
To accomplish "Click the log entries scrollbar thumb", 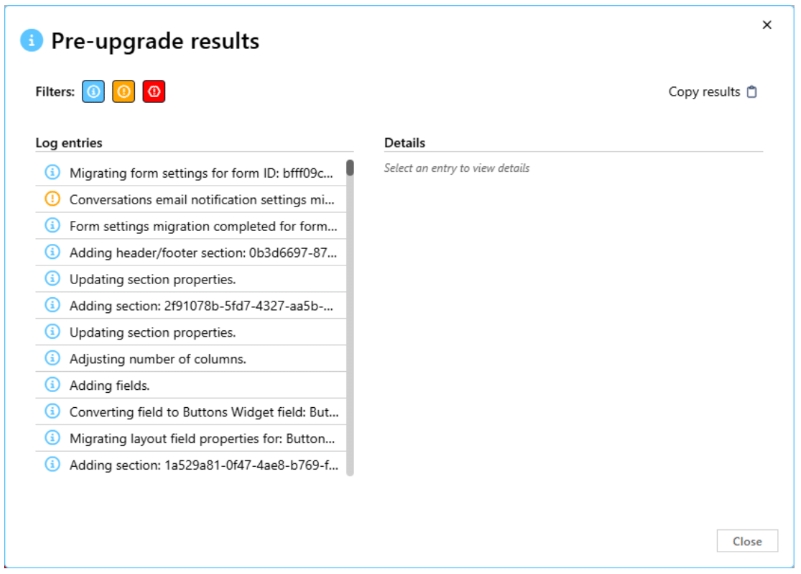I will (x=350, y=168).
